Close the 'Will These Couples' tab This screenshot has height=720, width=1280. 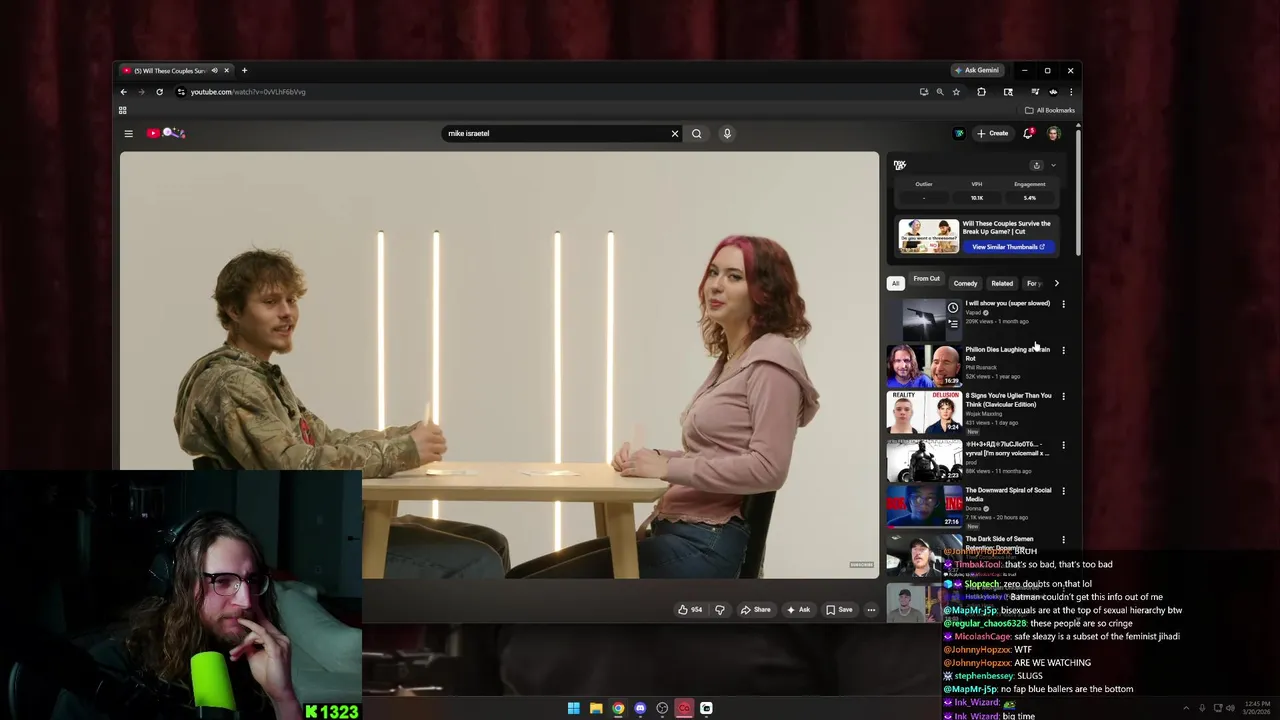[x=226, y=71]
